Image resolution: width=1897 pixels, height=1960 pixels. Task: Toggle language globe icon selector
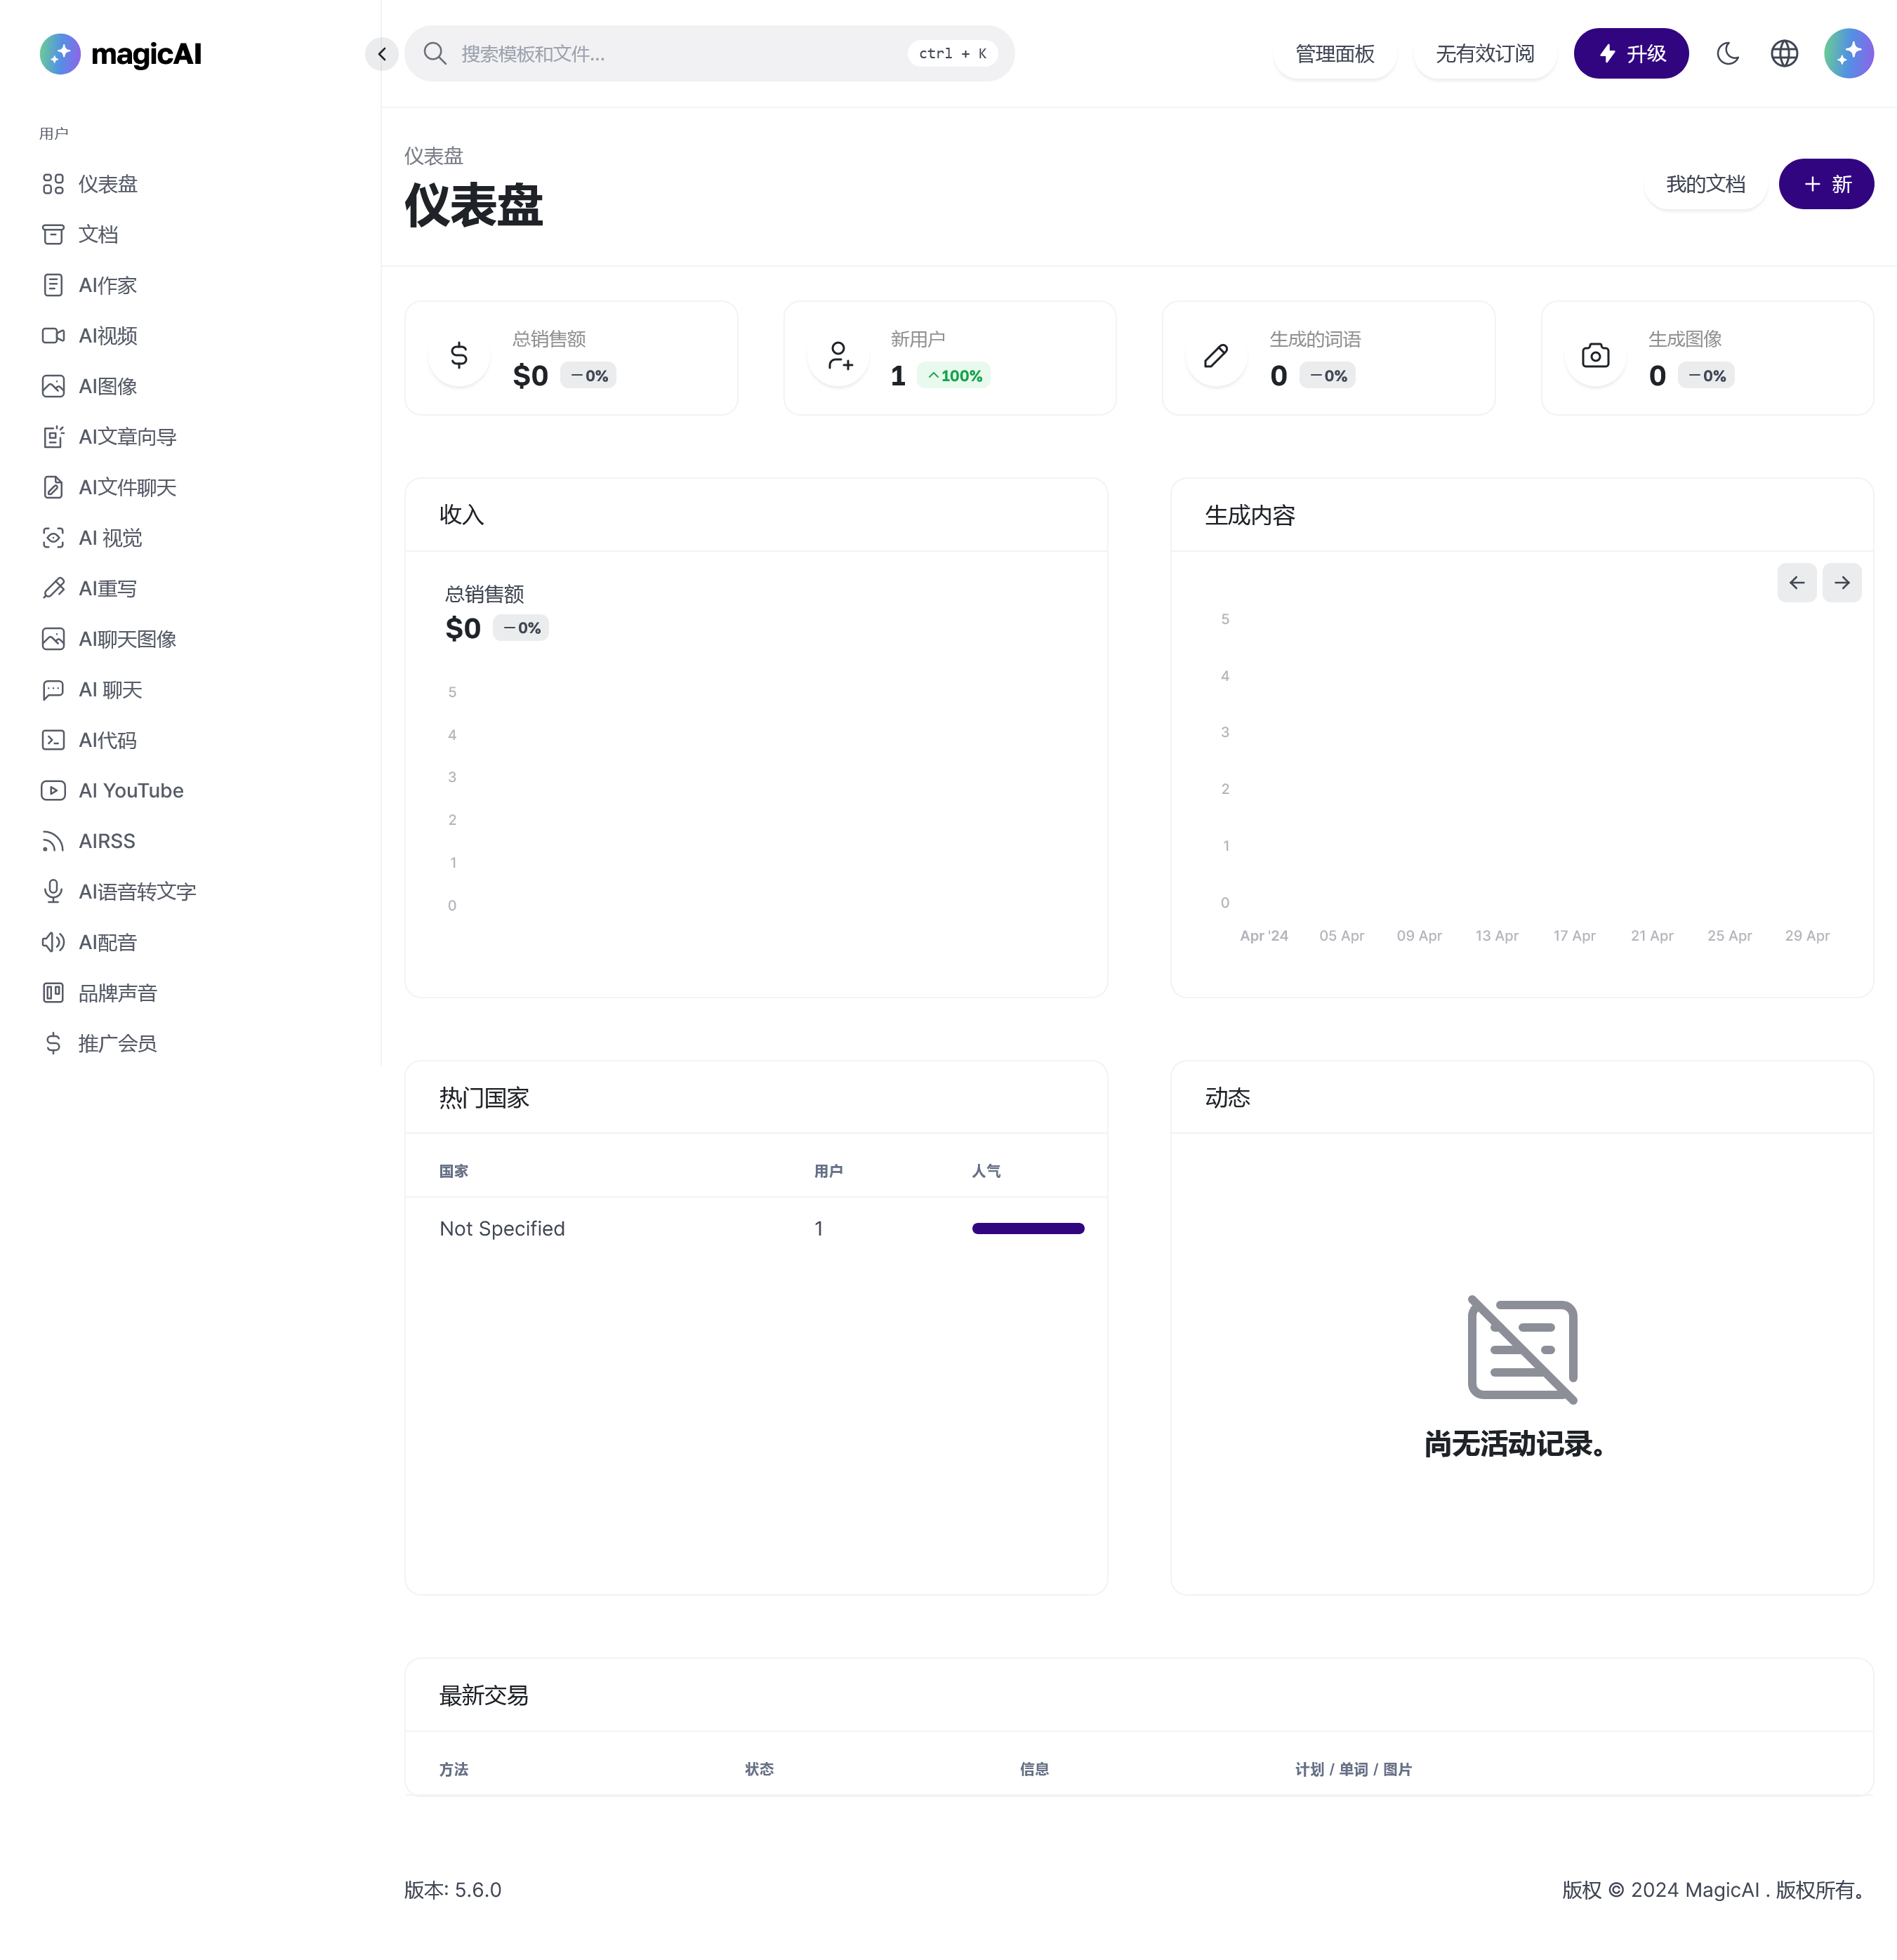pyautogui.click(x=1783, y=53)
